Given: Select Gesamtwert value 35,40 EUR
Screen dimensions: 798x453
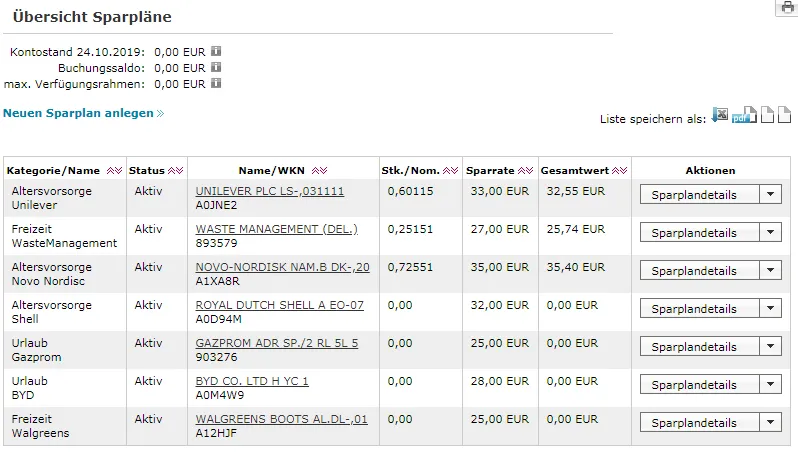Looking at the screenshot, I should [x=576, y=267].
